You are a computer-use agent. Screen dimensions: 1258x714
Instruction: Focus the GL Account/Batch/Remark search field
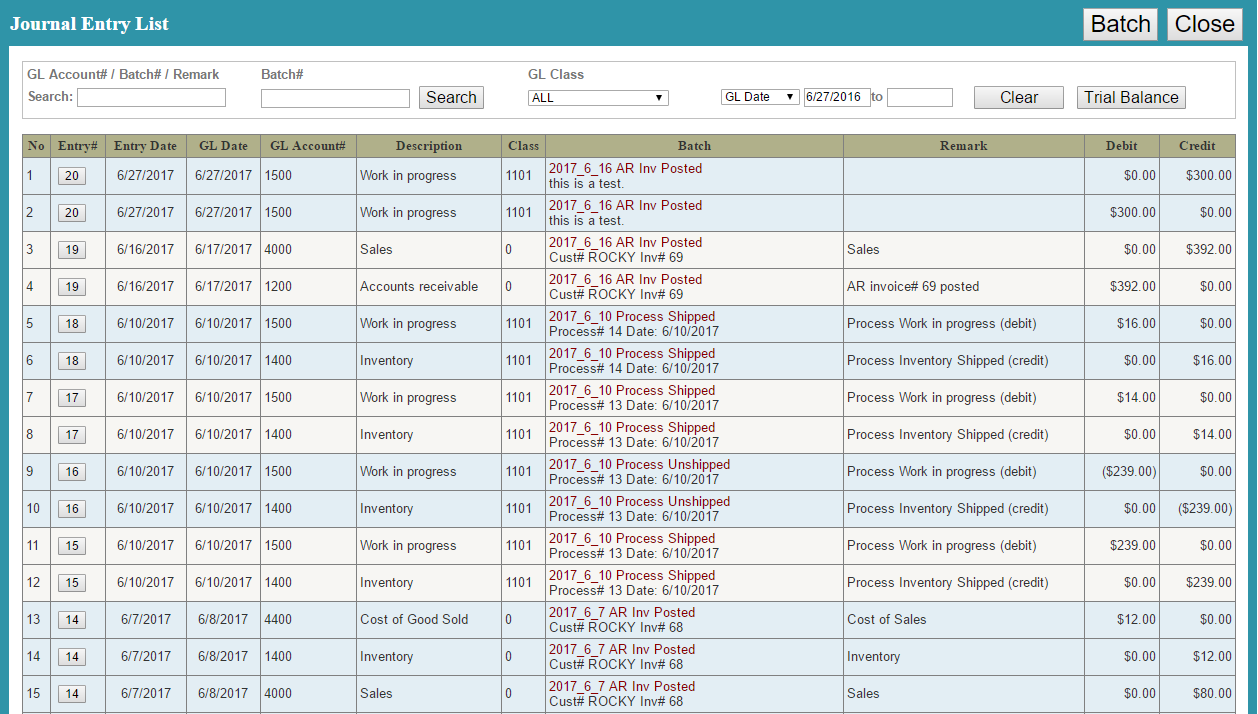point(151,97)
